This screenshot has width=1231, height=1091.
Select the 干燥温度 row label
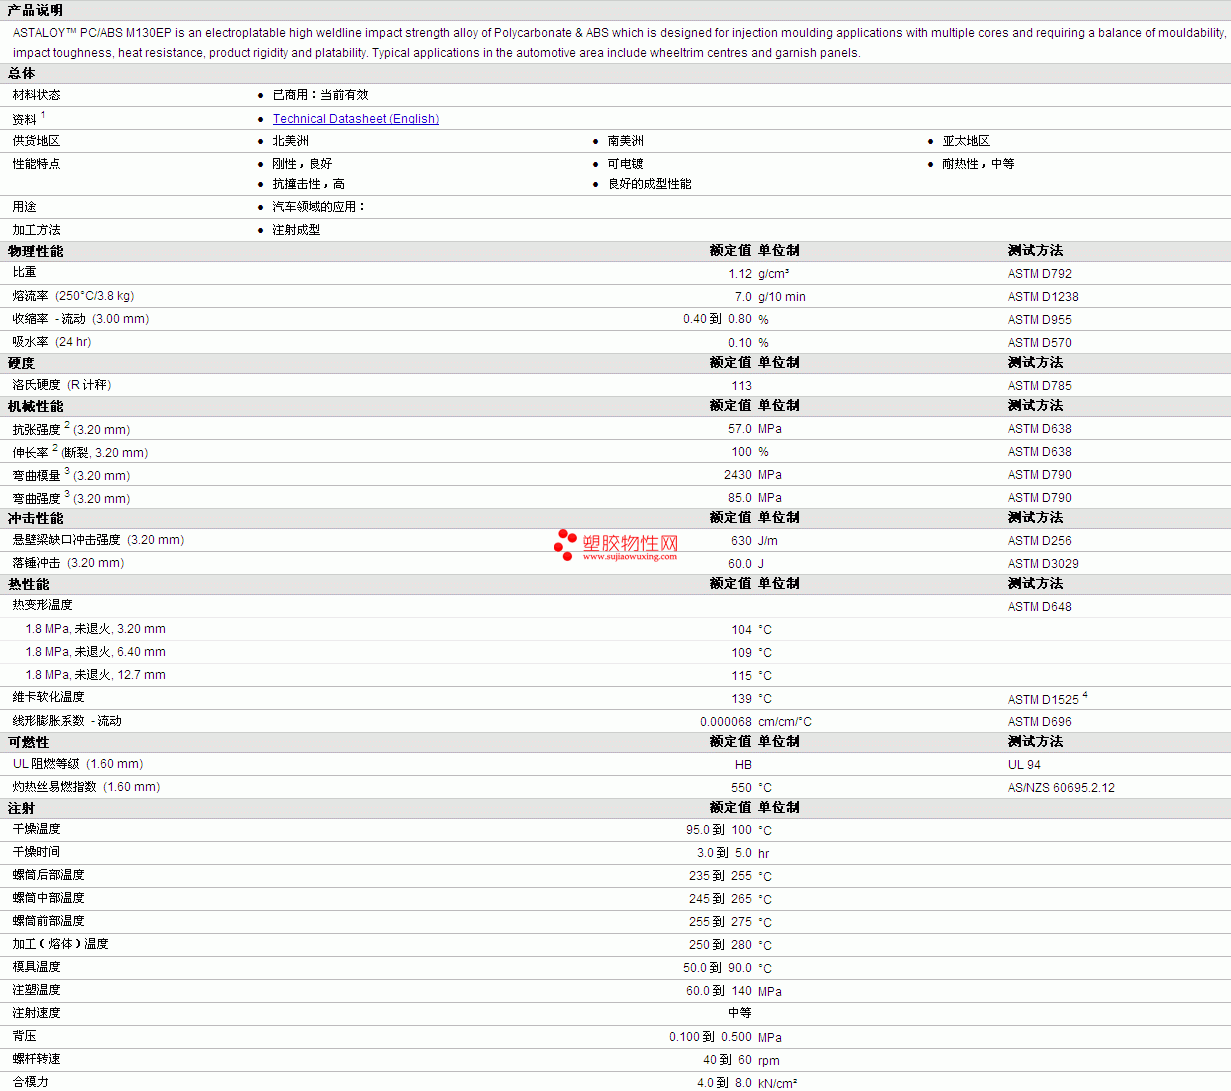point(36,829)
